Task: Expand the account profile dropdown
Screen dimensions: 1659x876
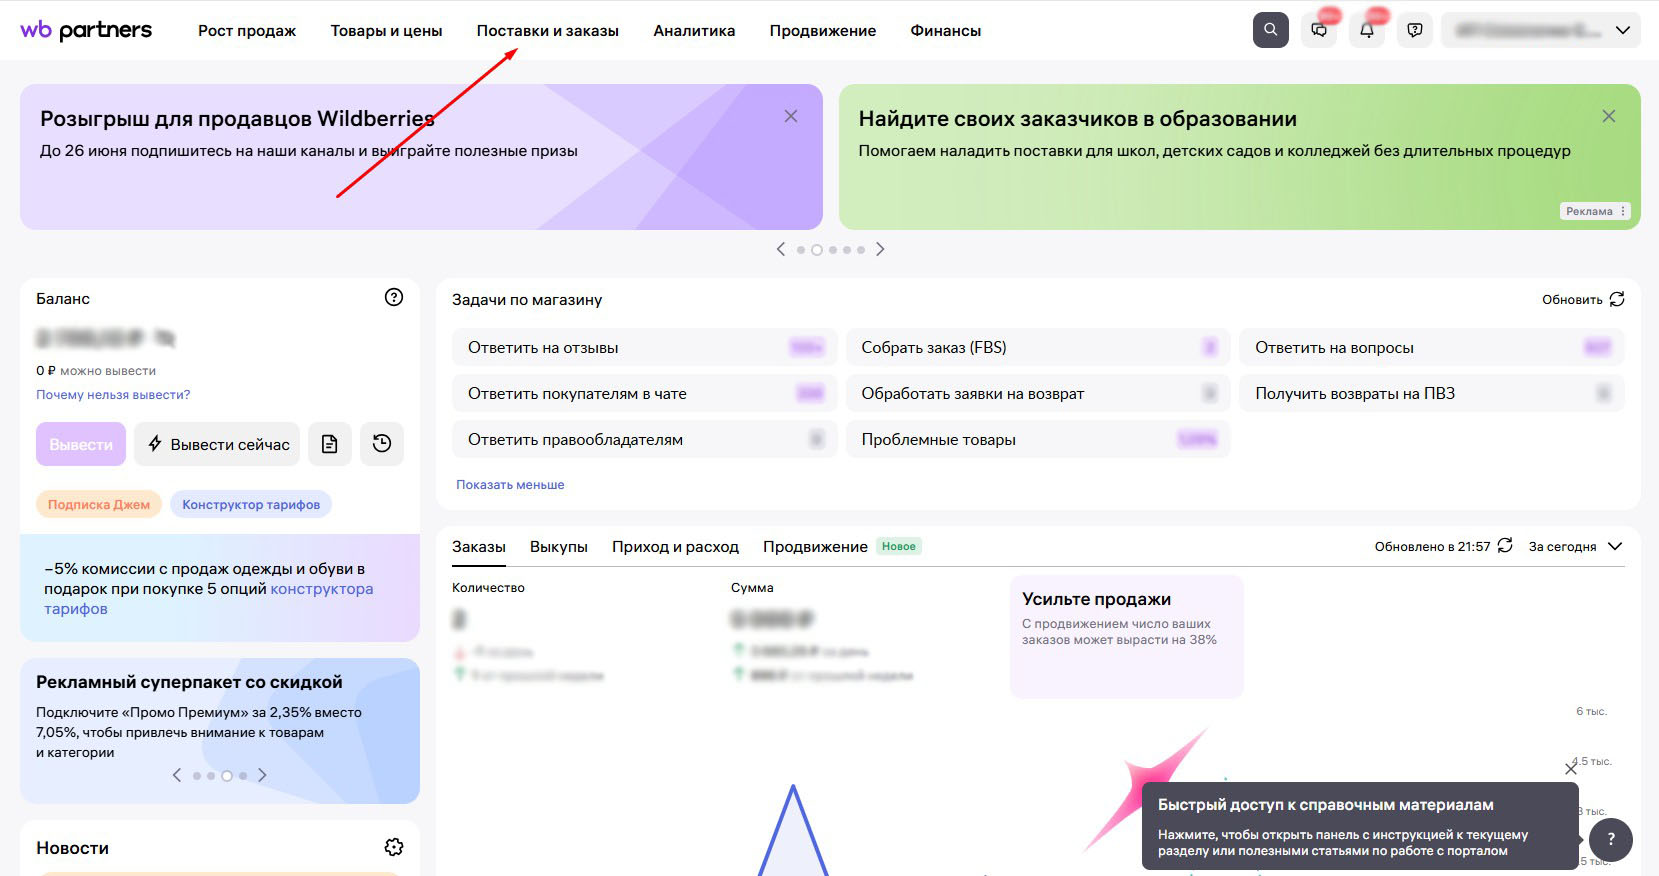Action: point(1540,30)
